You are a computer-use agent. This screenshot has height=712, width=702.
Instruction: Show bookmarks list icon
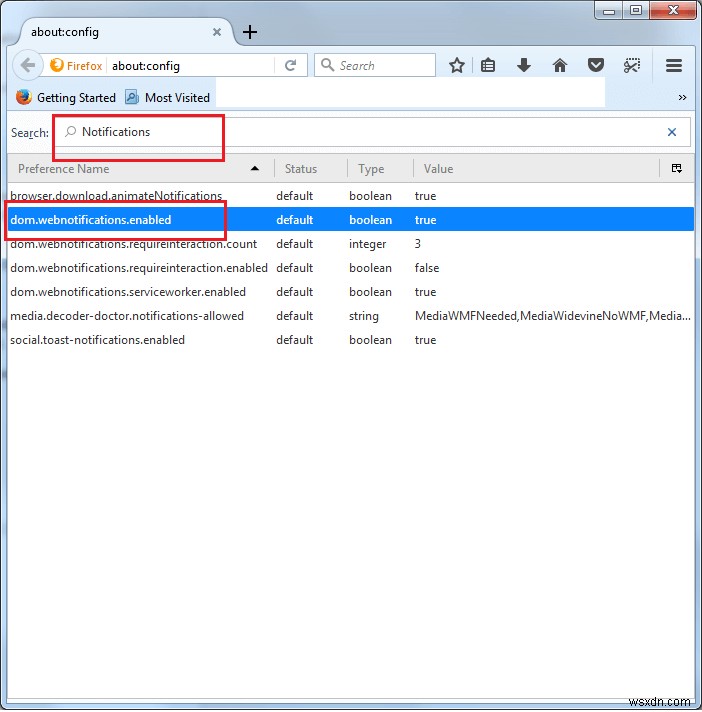coord(488,65)
